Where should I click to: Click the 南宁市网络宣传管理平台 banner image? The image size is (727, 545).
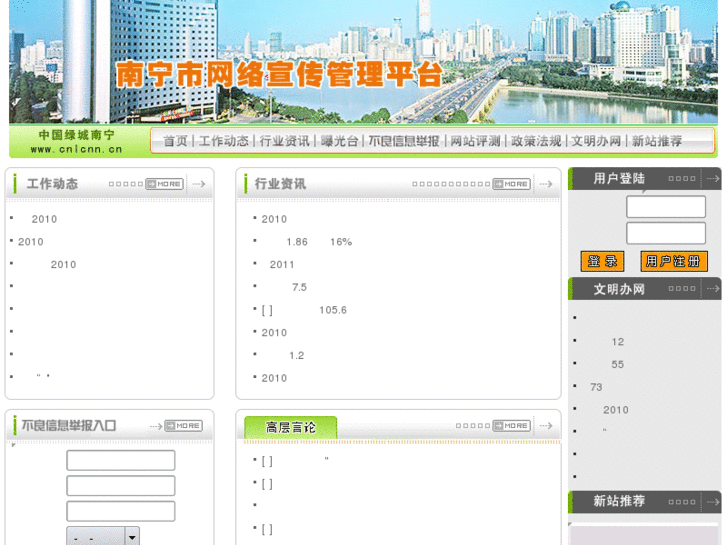364,61
